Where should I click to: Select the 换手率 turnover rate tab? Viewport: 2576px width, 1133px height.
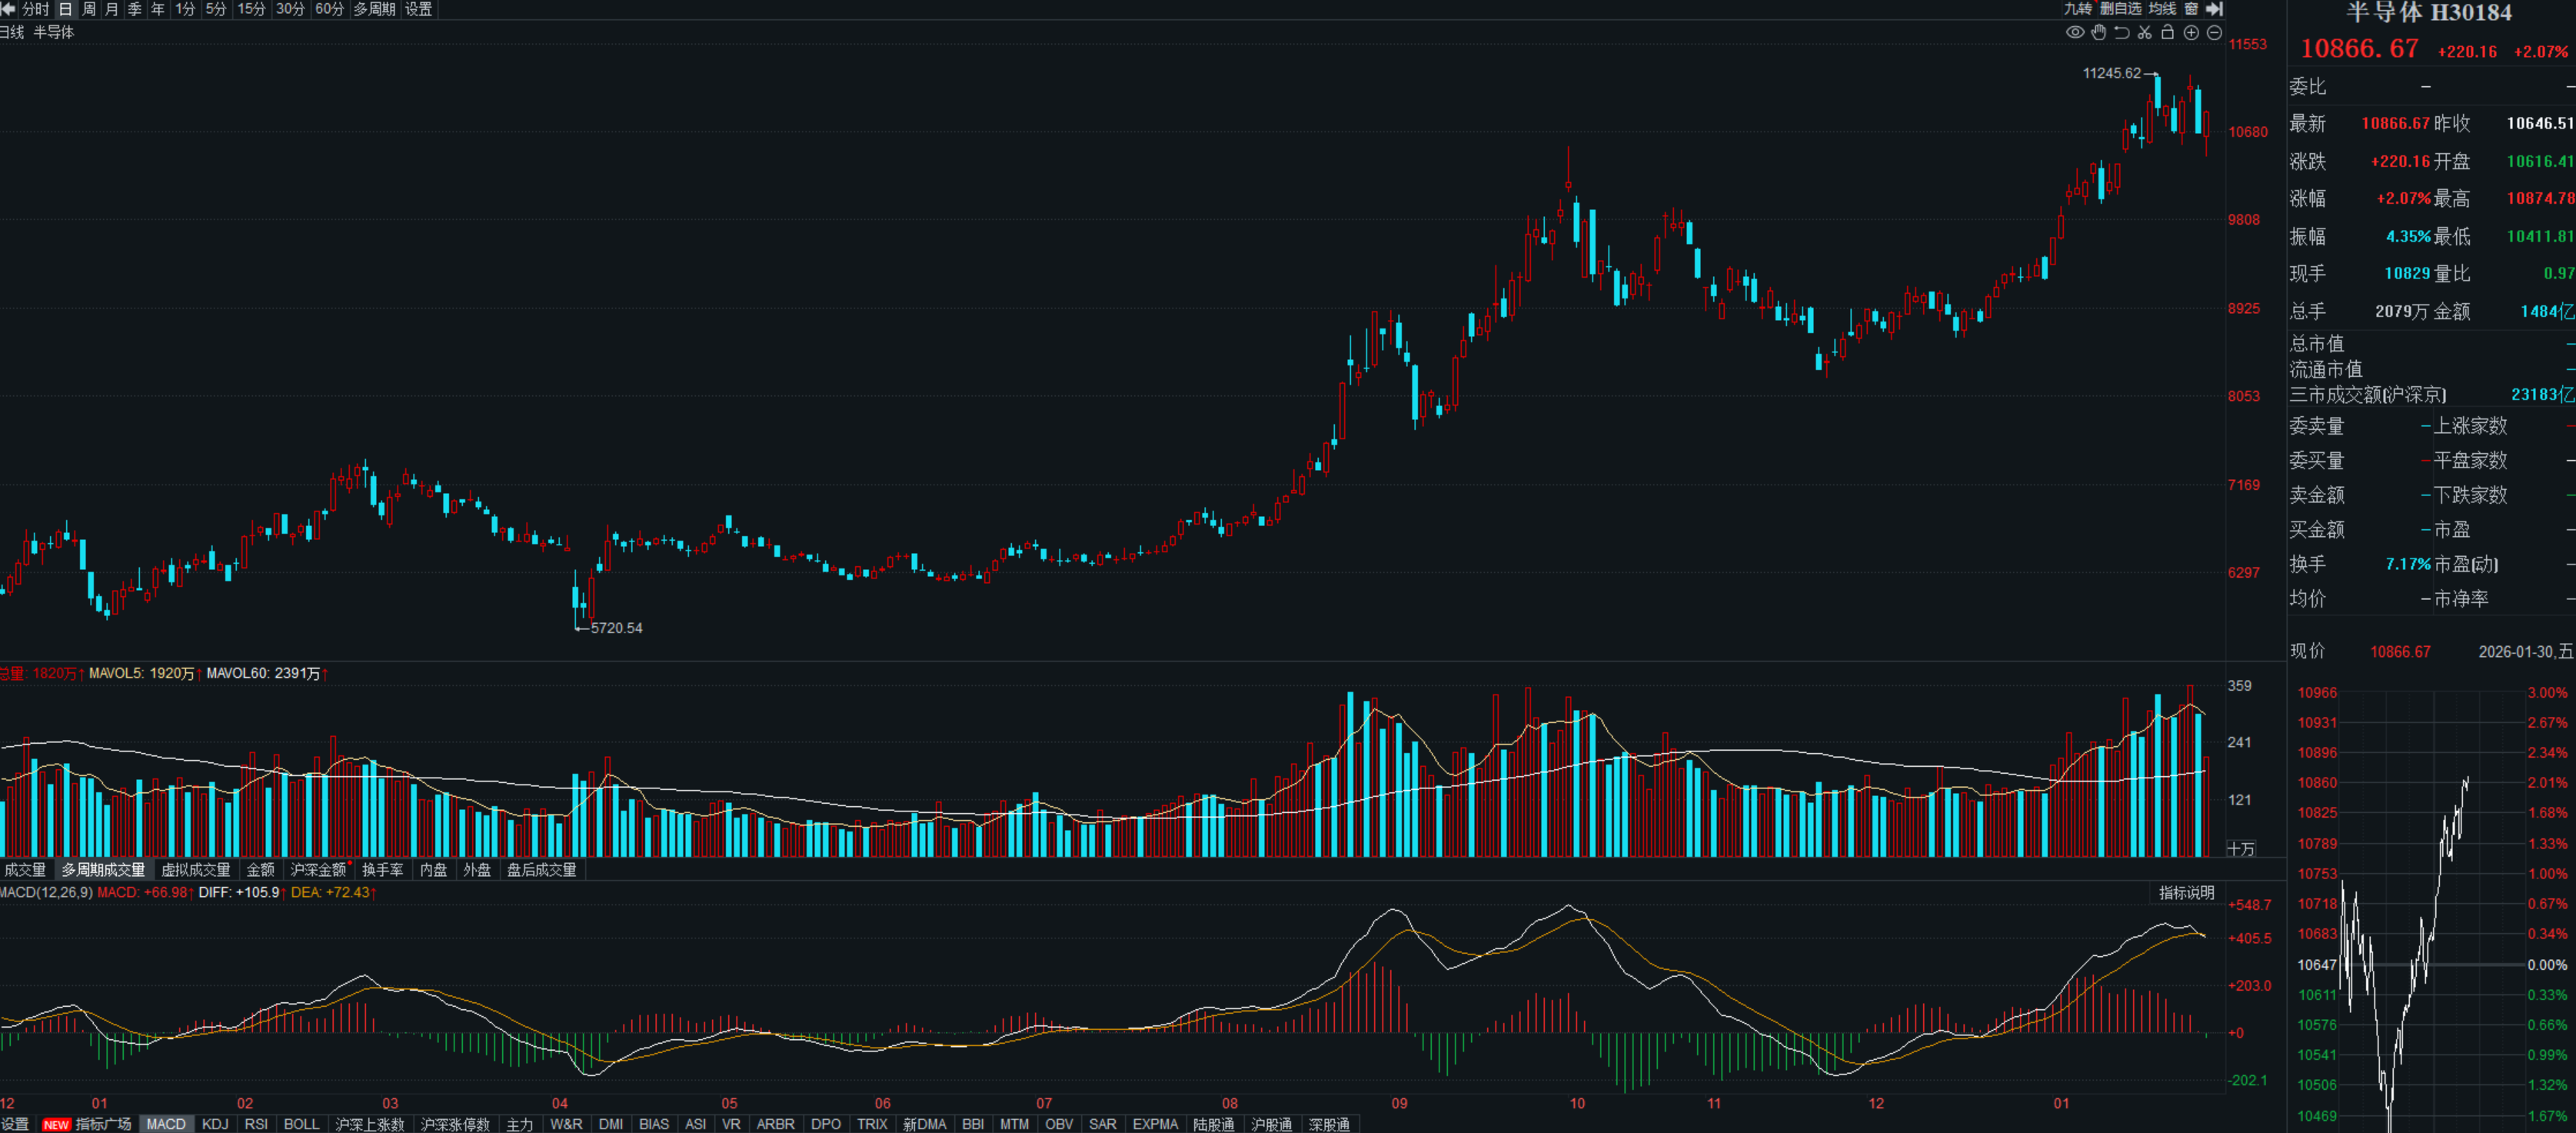click(x=382, y=870)
